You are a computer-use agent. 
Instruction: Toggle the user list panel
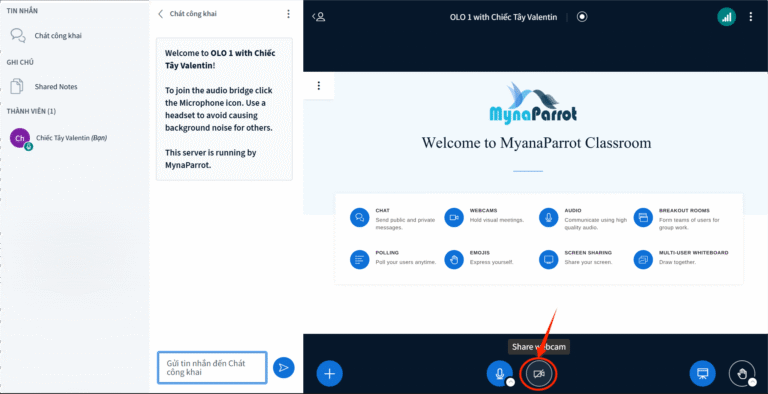click(319, 17)
